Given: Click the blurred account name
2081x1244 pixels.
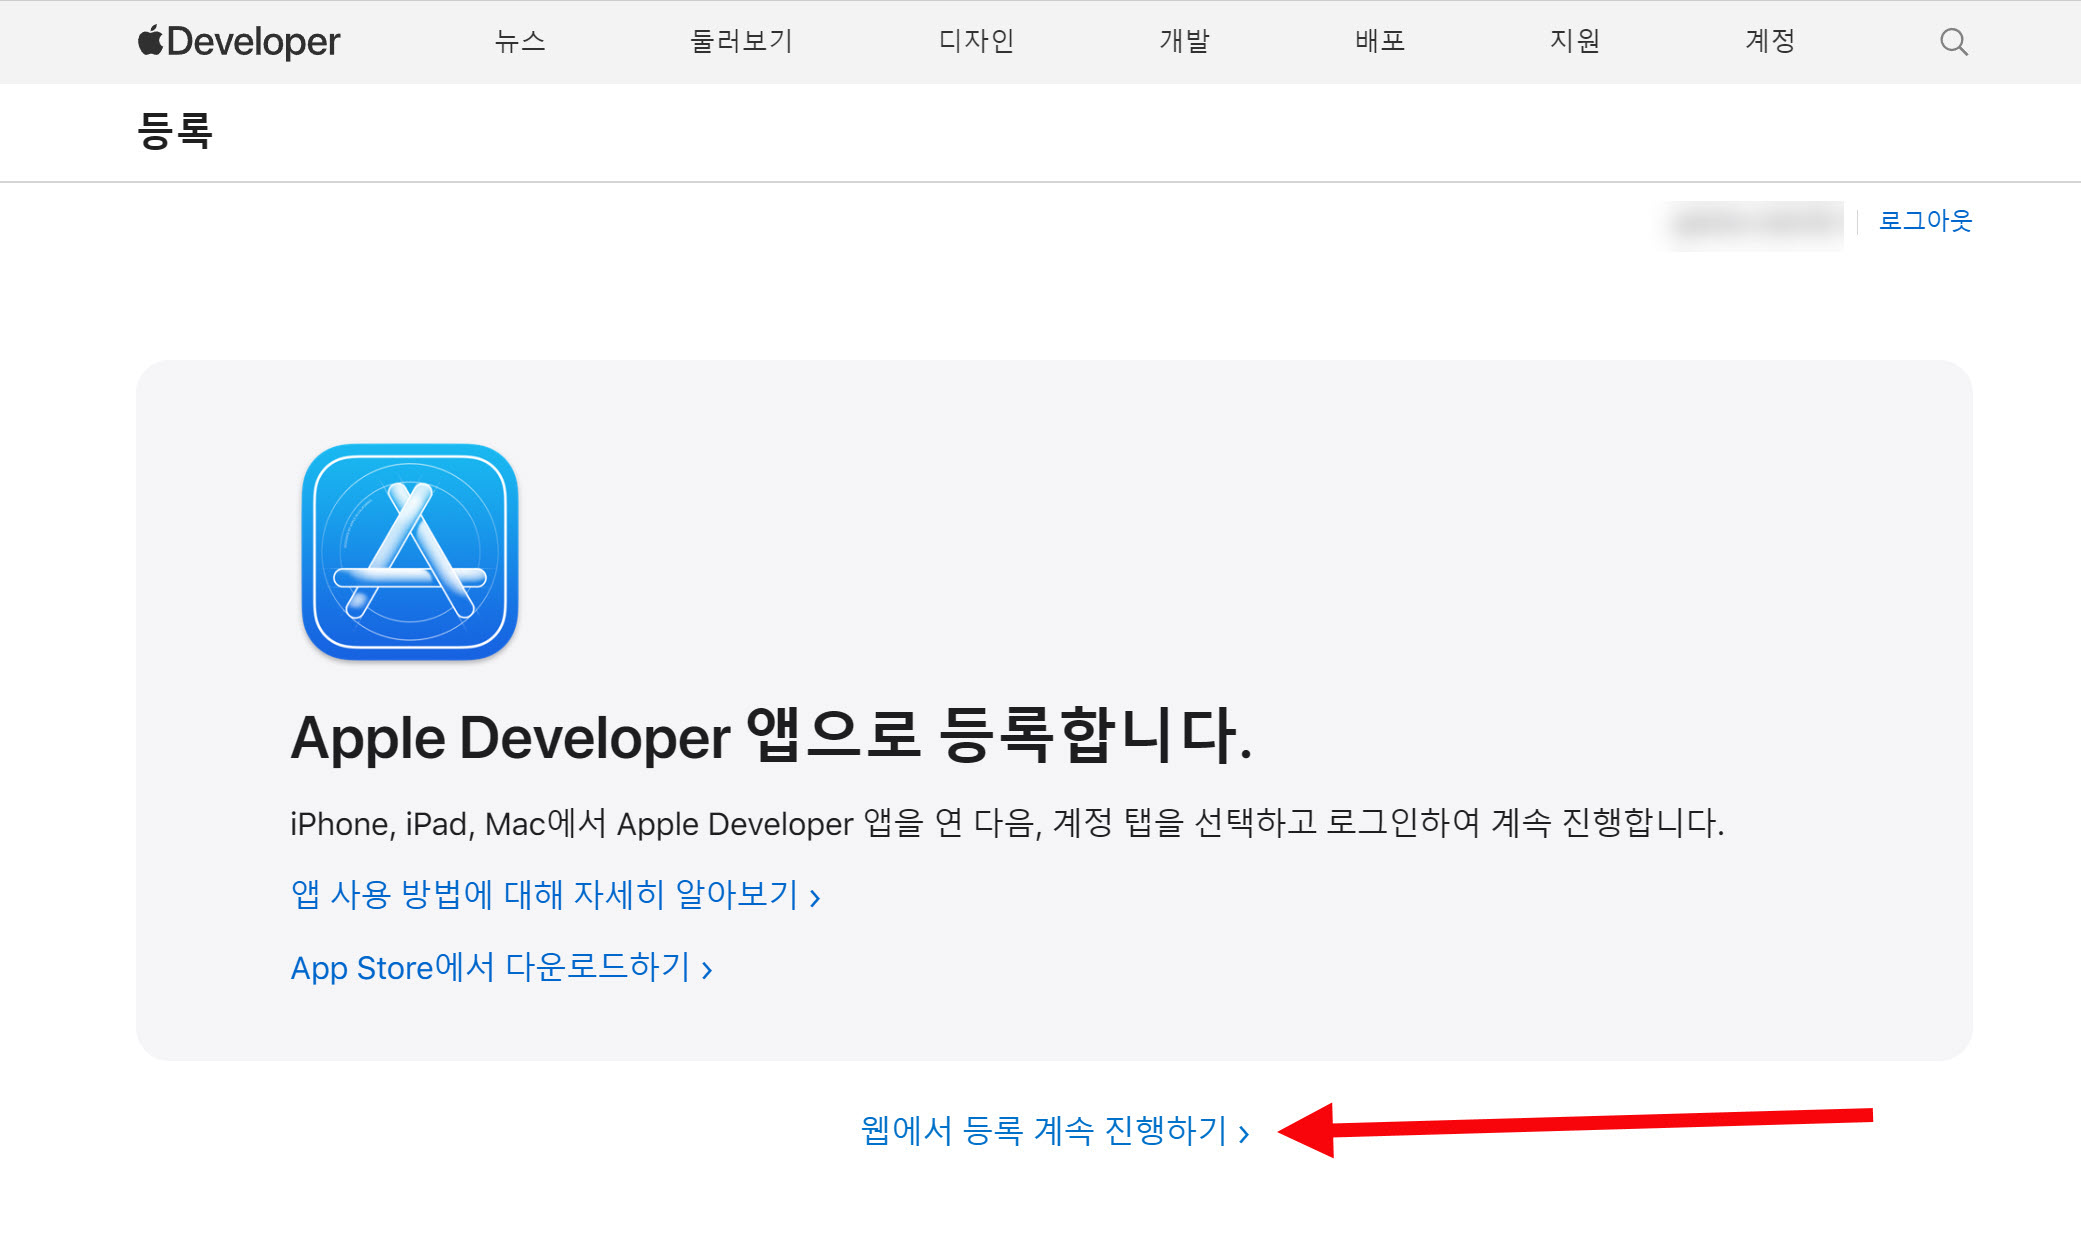Looking at the screenshot, I should [1757, 223].
